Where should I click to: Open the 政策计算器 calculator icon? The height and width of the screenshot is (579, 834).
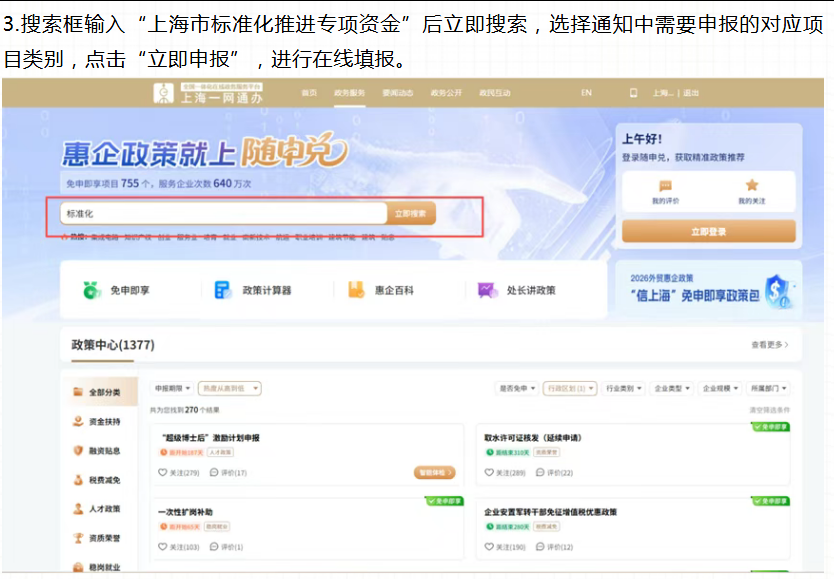[222, 290]
